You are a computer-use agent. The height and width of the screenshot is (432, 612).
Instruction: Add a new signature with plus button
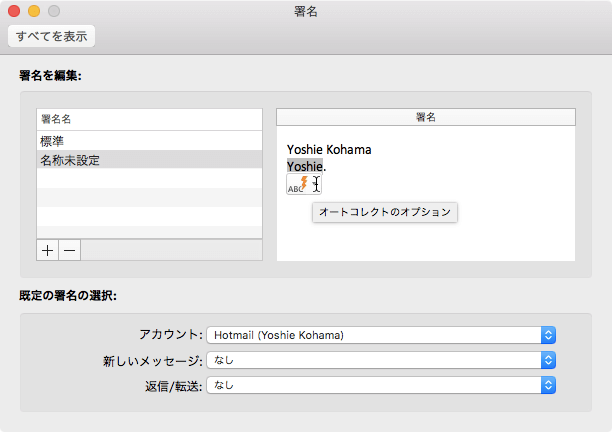coord(48,250)
